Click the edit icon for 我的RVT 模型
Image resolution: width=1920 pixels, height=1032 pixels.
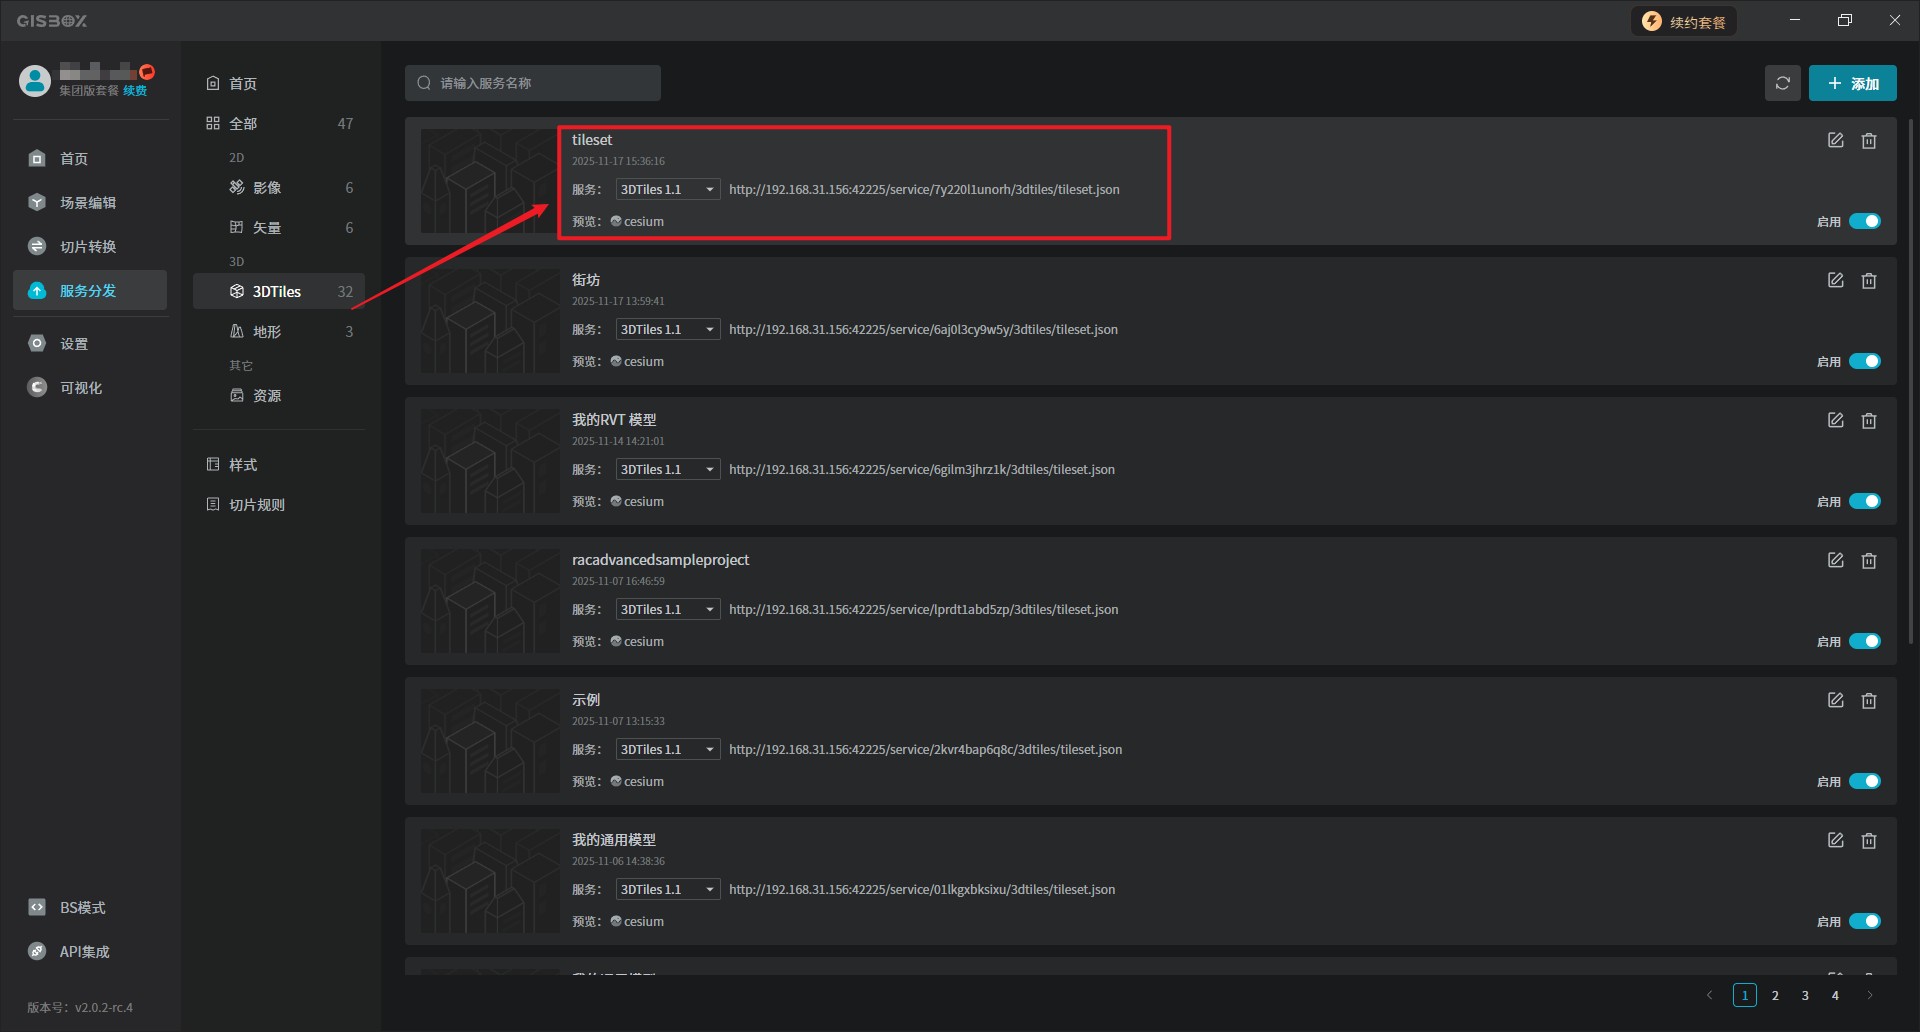1835,421
